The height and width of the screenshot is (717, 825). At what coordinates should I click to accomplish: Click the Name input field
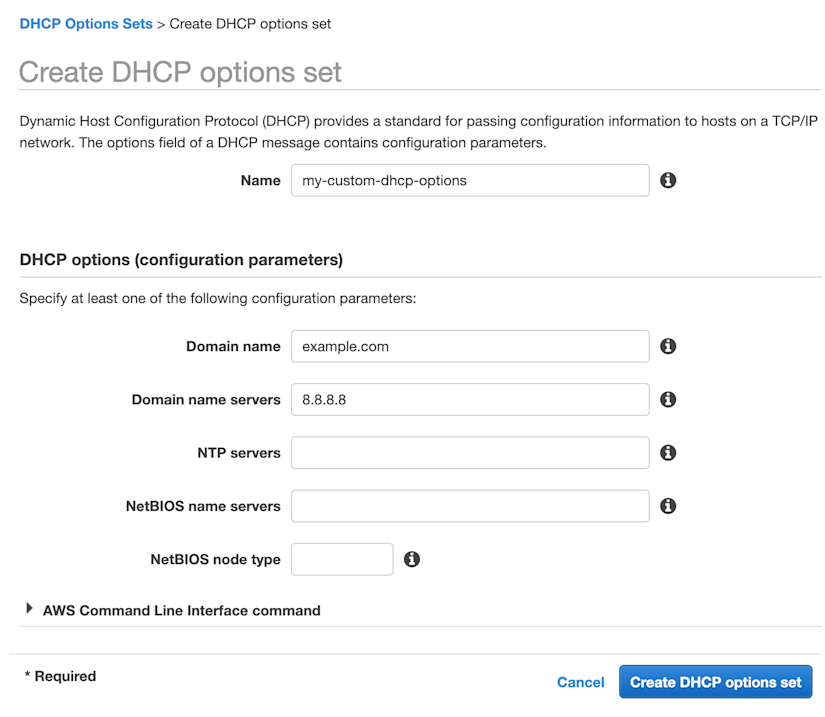click(470, 180)
